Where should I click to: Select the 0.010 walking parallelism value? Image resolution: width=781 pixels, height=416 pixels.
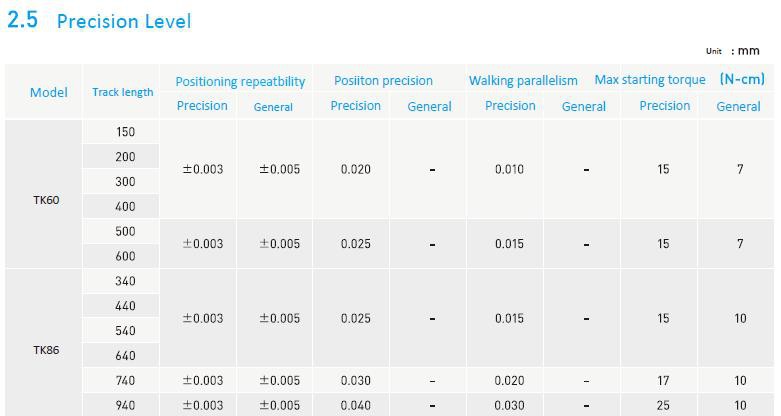tap(509, 169)
